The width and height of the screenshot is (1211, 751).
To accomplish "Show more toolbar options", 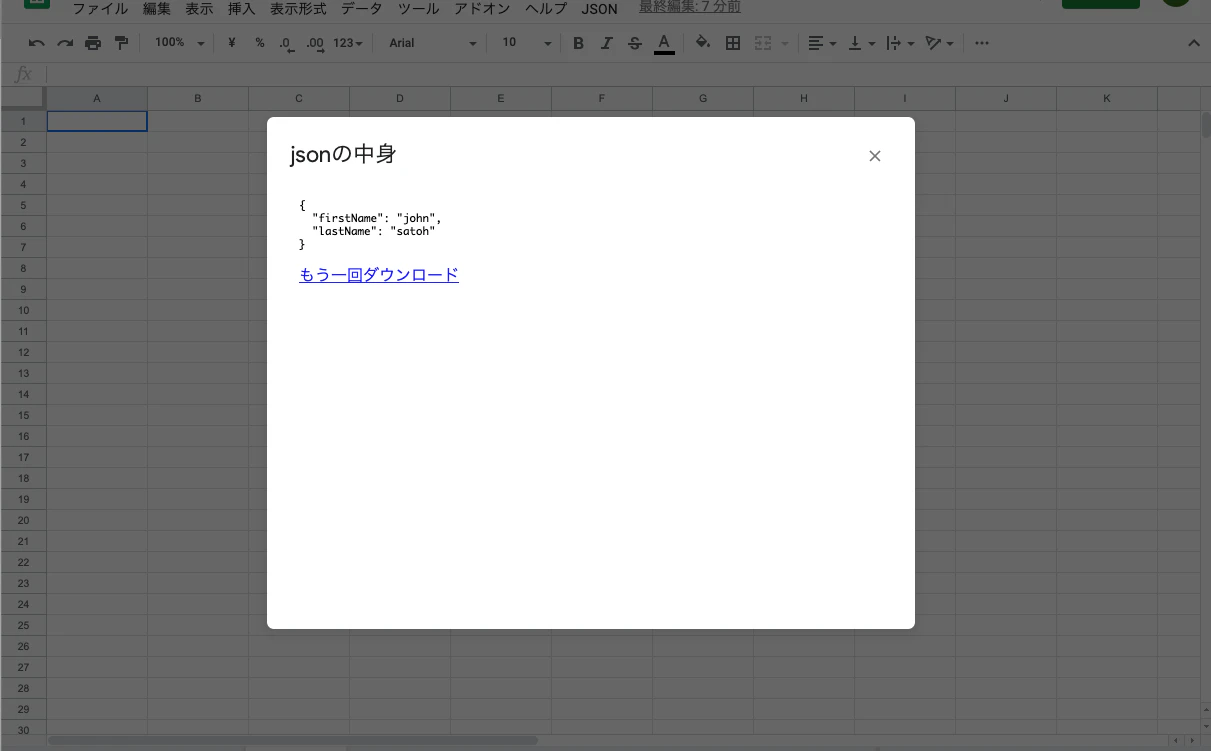I will 982,43.
